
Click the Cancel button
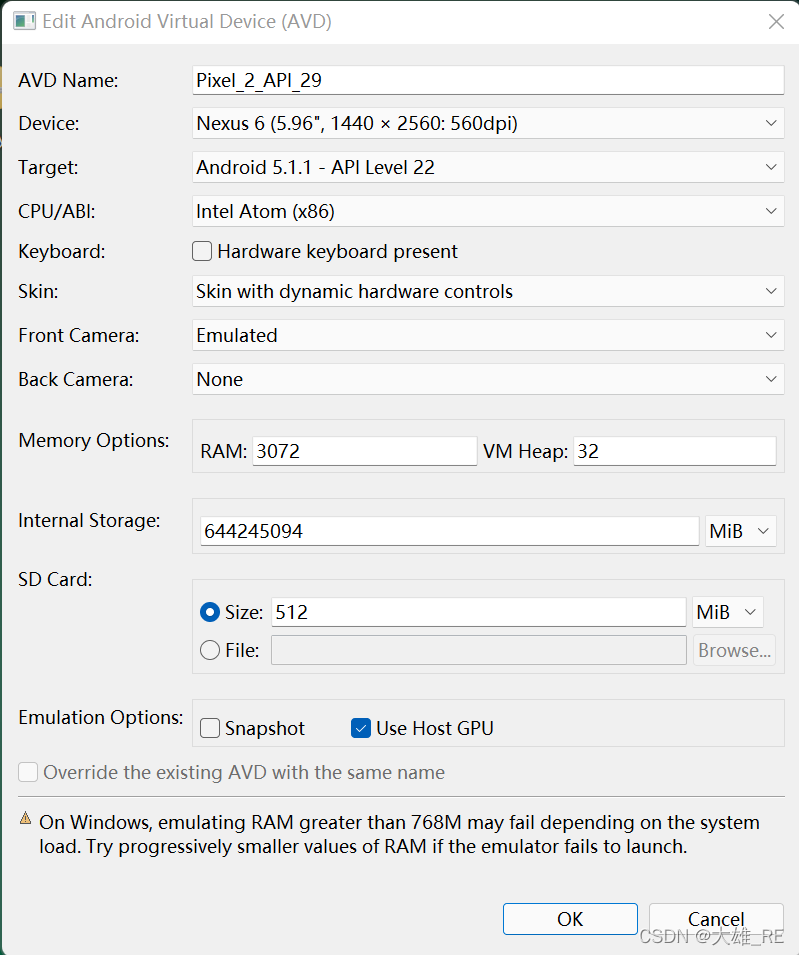coord(716,919)
